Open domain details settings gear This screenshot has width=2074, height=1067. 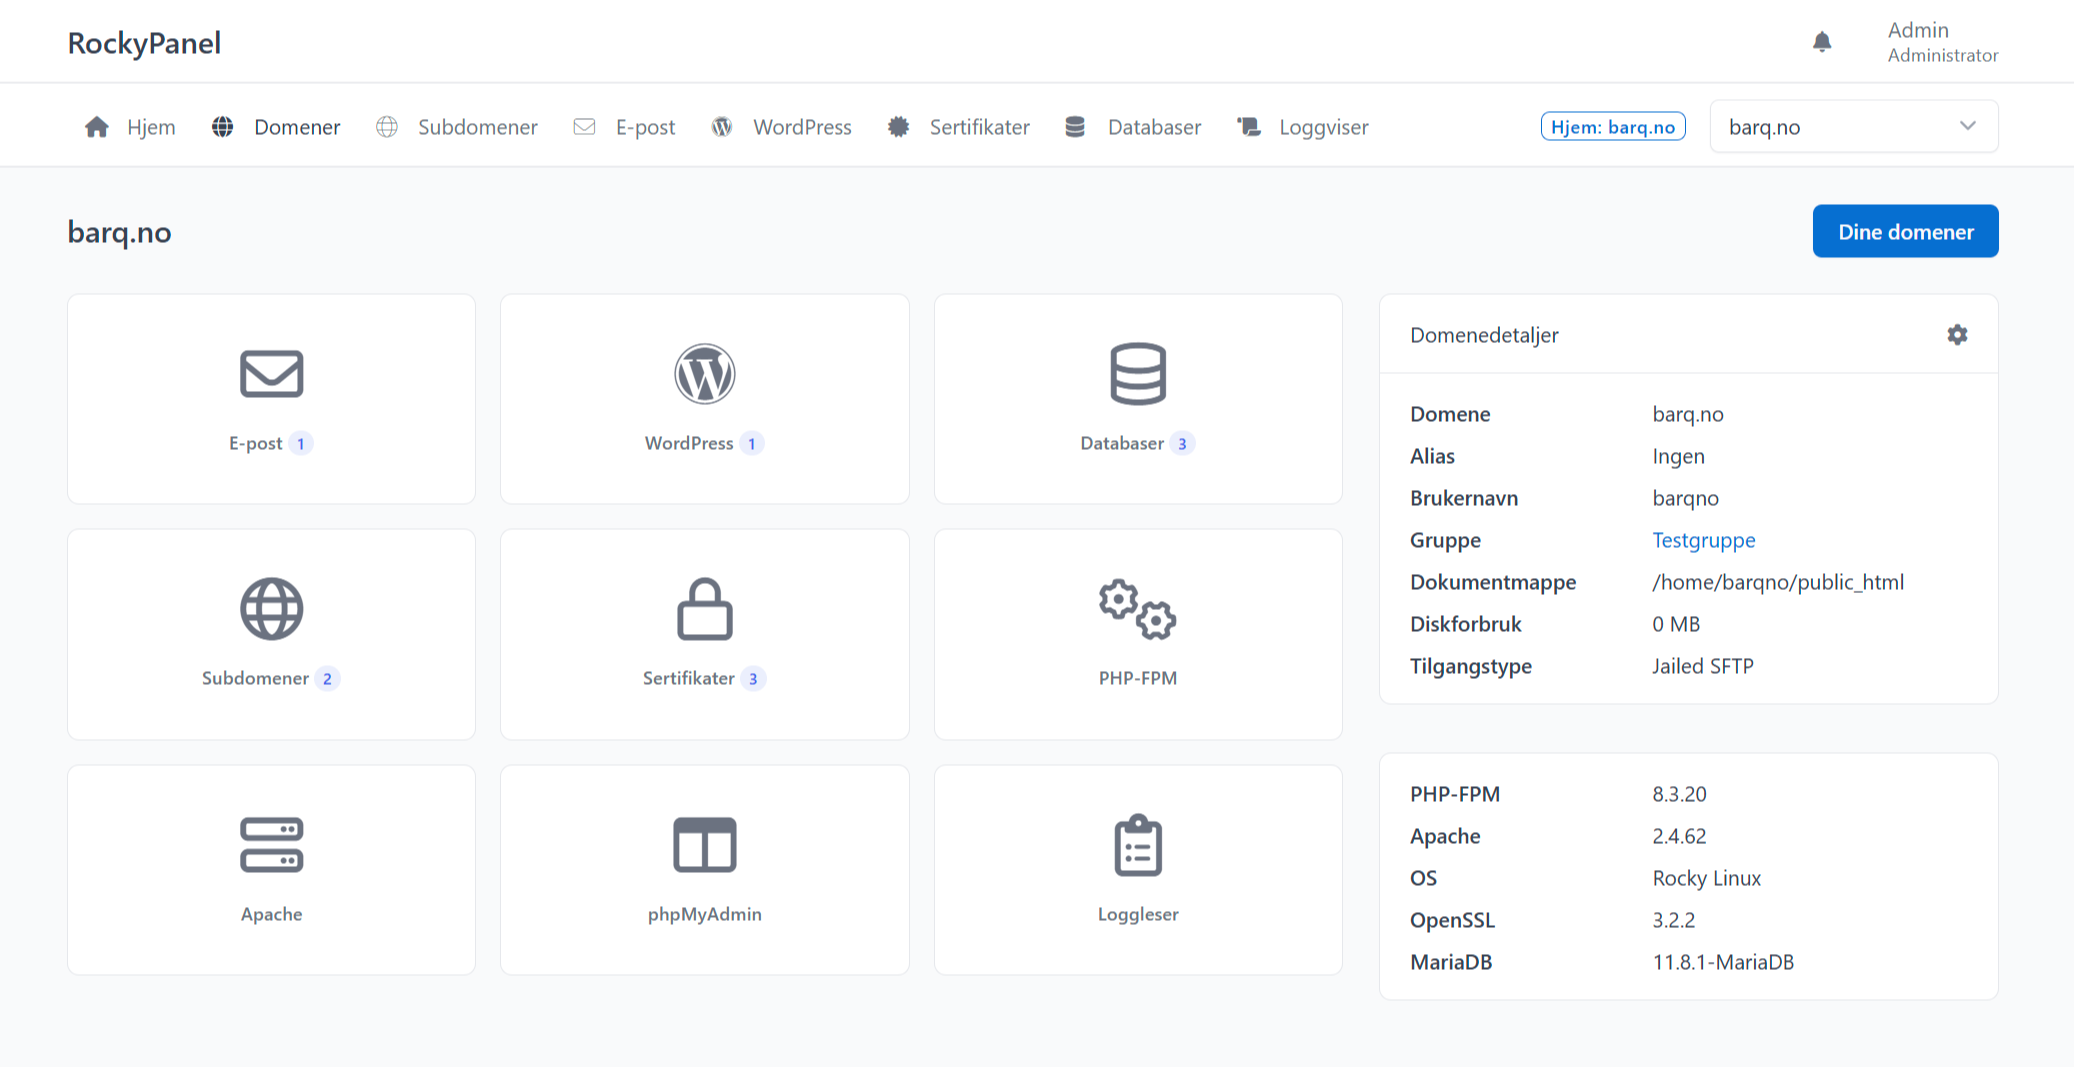point(1957,335)
